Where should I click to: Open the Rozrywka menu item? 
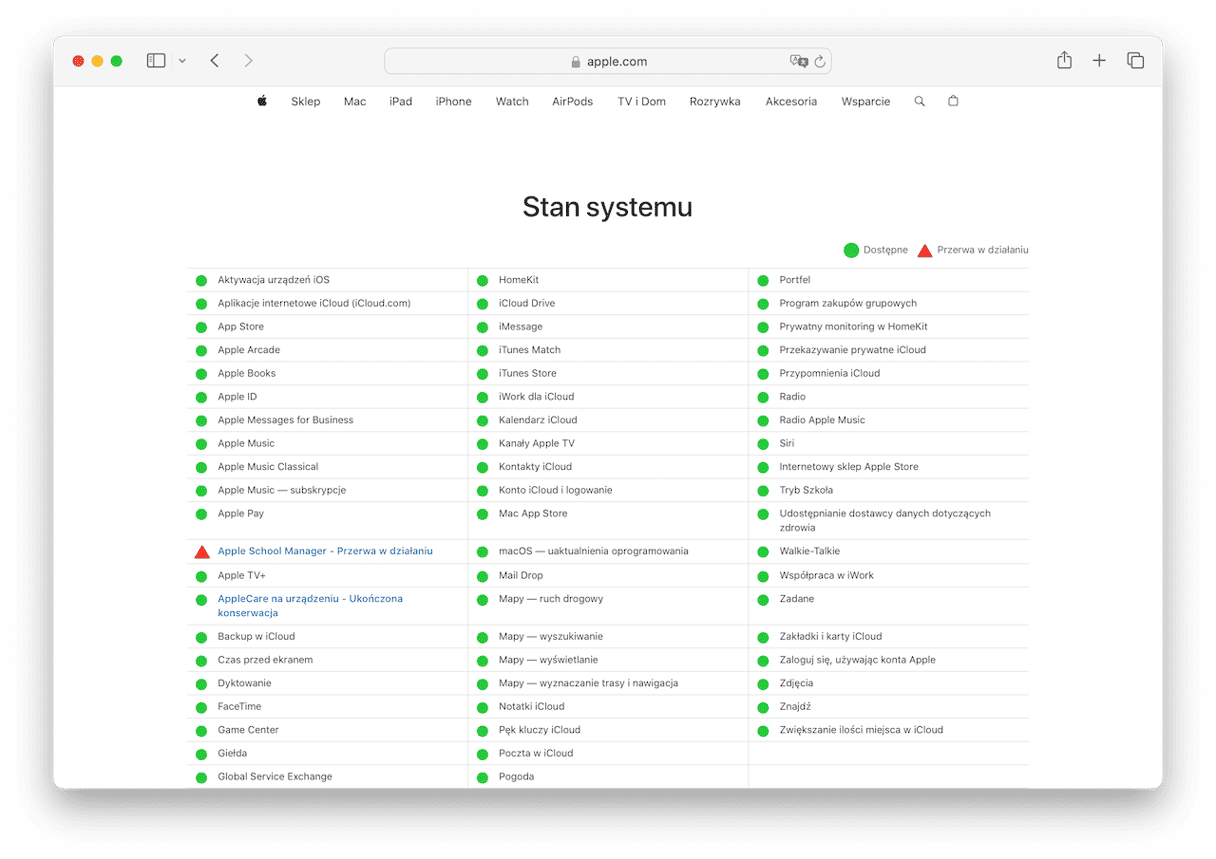715,101
